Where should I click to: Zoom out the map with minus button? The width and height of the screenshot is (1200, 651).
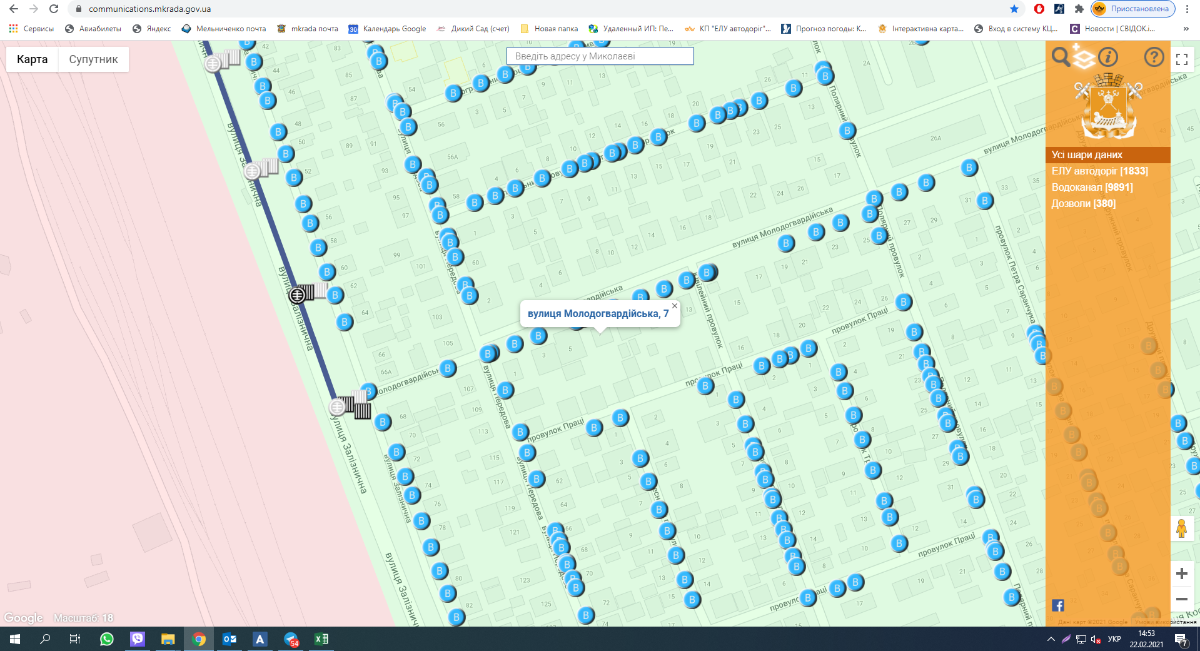(x=1182, y=598)
